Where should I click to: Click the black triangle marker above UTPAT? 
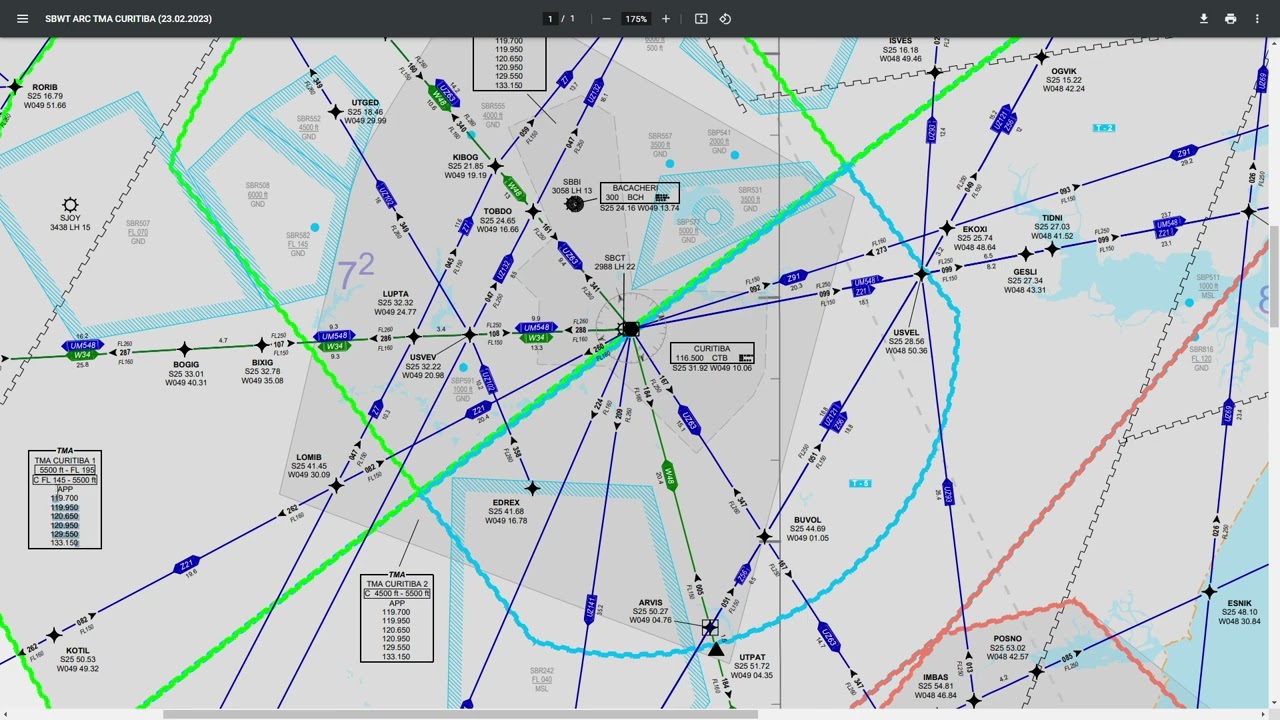[x=716, y=648]
